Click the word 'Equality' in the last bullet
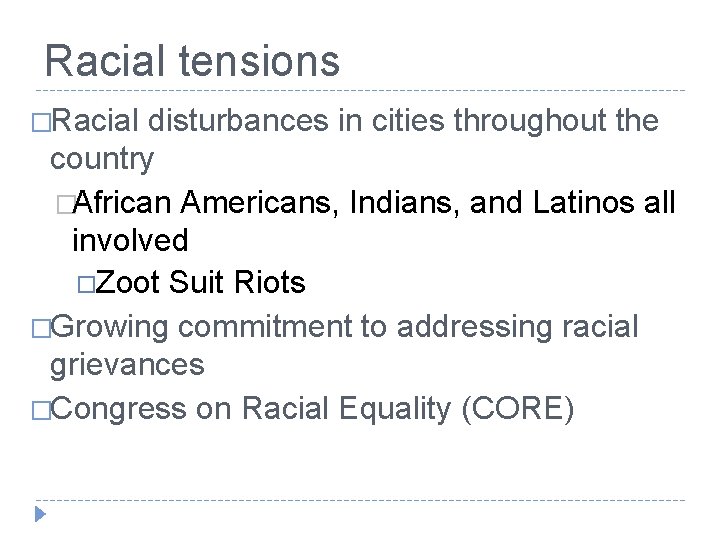 tap(395, 408)
